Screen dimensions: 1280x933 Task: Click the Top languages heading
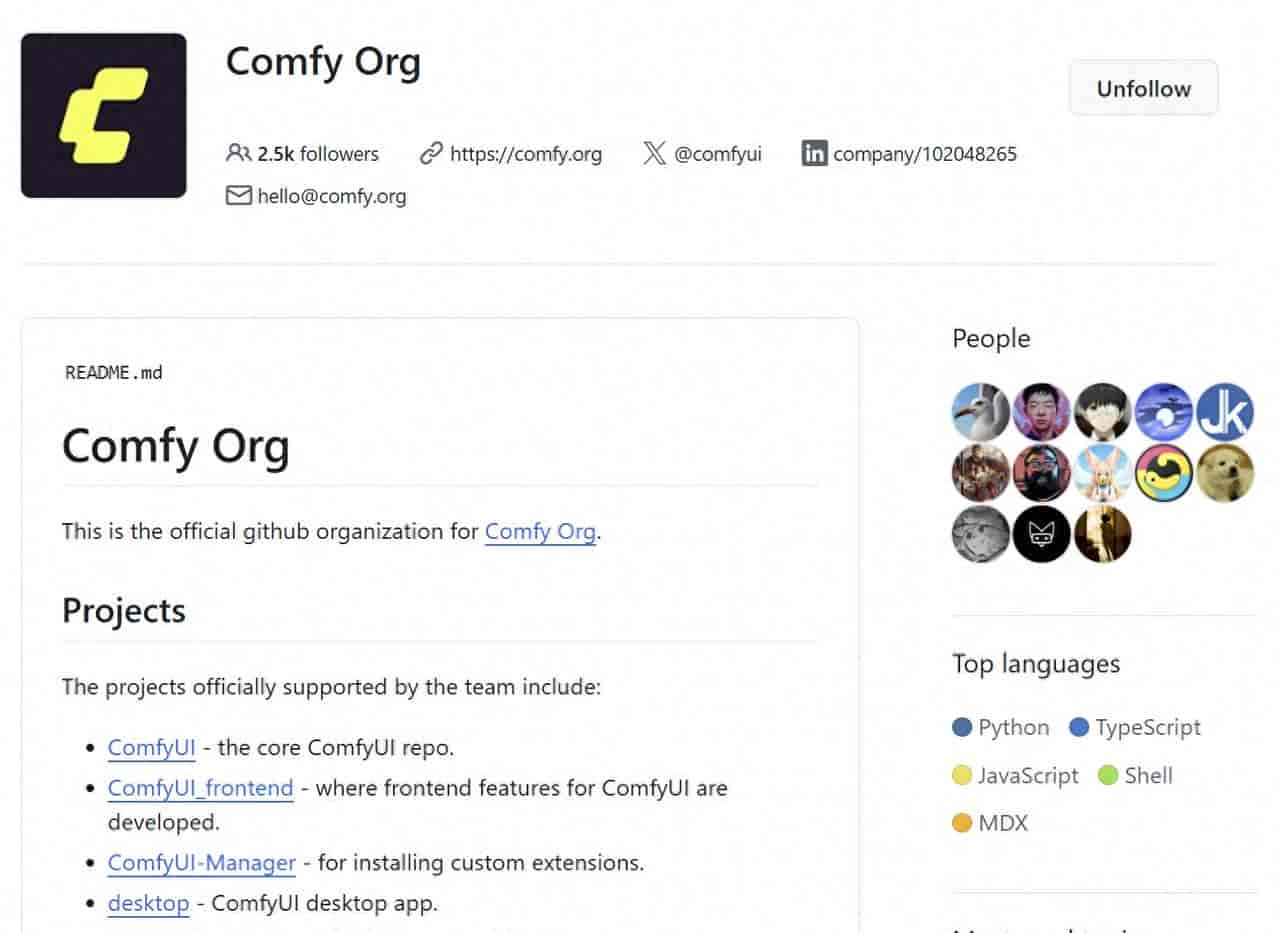1036,664
